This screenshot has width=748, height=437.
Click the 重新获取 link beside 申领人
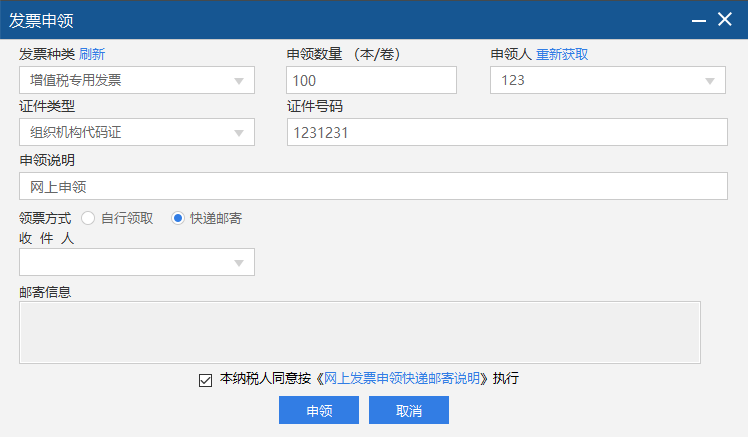[562, 54]
